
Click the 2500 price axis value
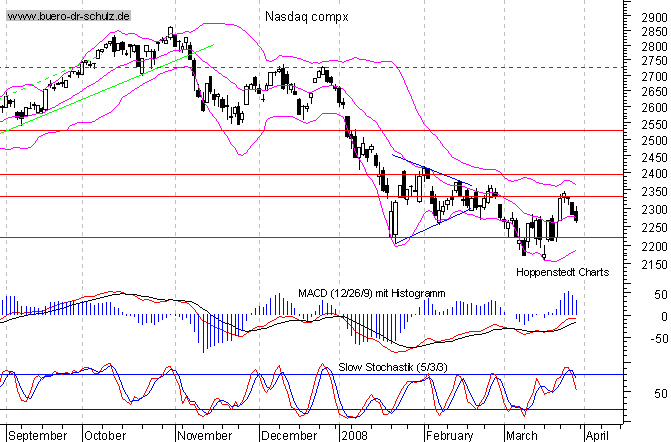[x=654, y=141]
